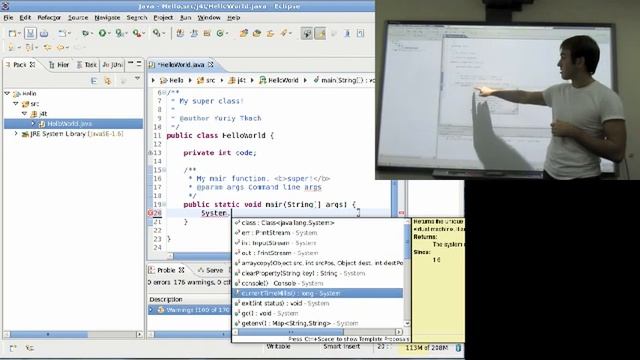Open the breadcrumb arrow after HelloWorld
The height and width of the screenshot is (360, 640).
pos(305,80)
